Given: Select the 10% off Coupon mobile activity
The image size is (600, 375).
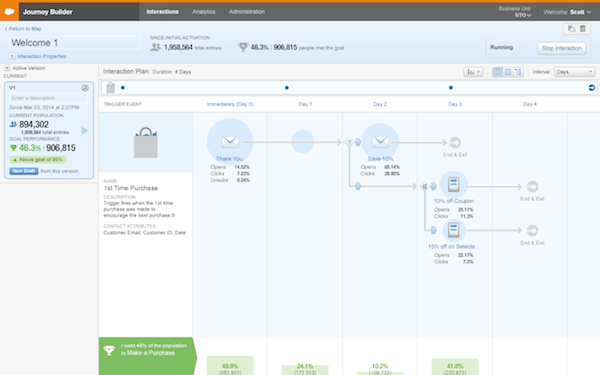Looking at the screenshot, I should pos(454,185).
